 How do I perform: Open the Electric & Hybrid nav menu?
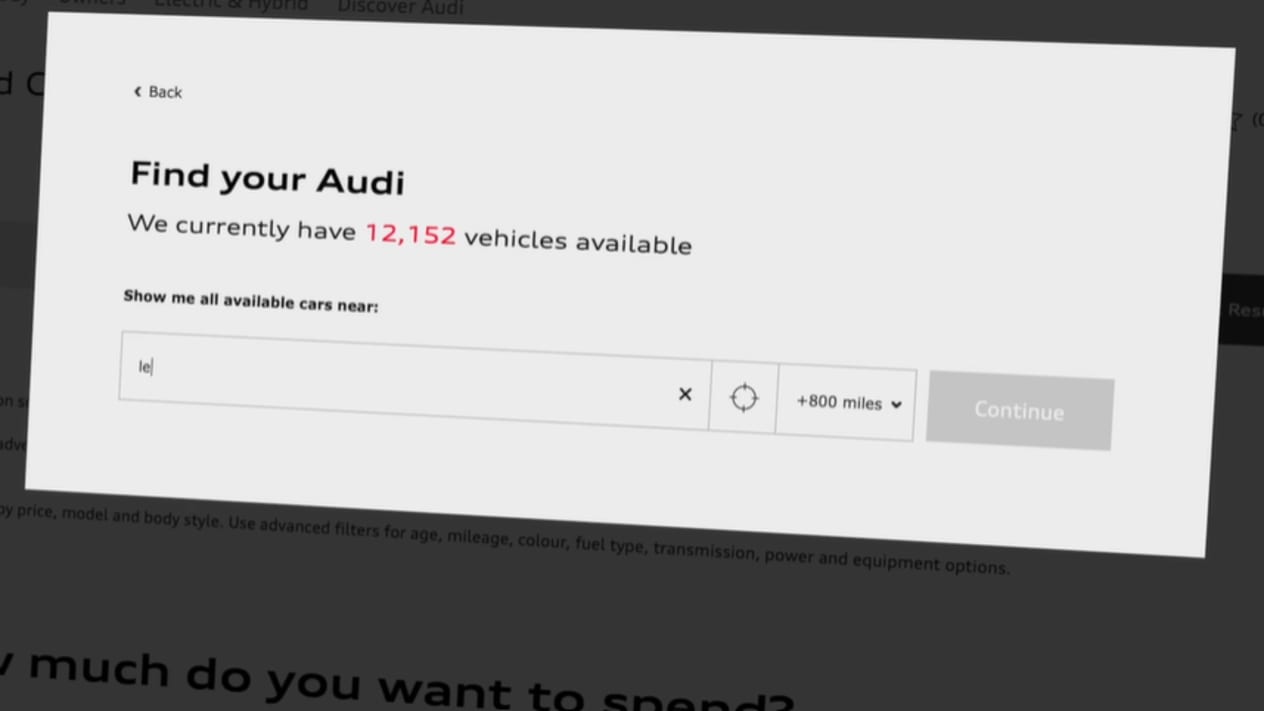[231, 5]
